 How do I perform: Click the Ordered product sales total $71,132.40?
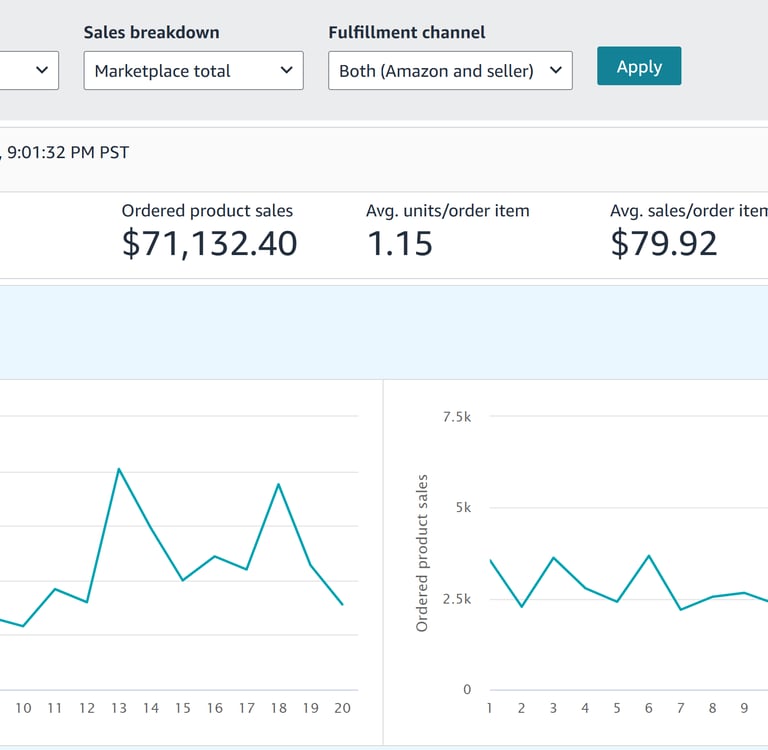(x=209, y=243)
